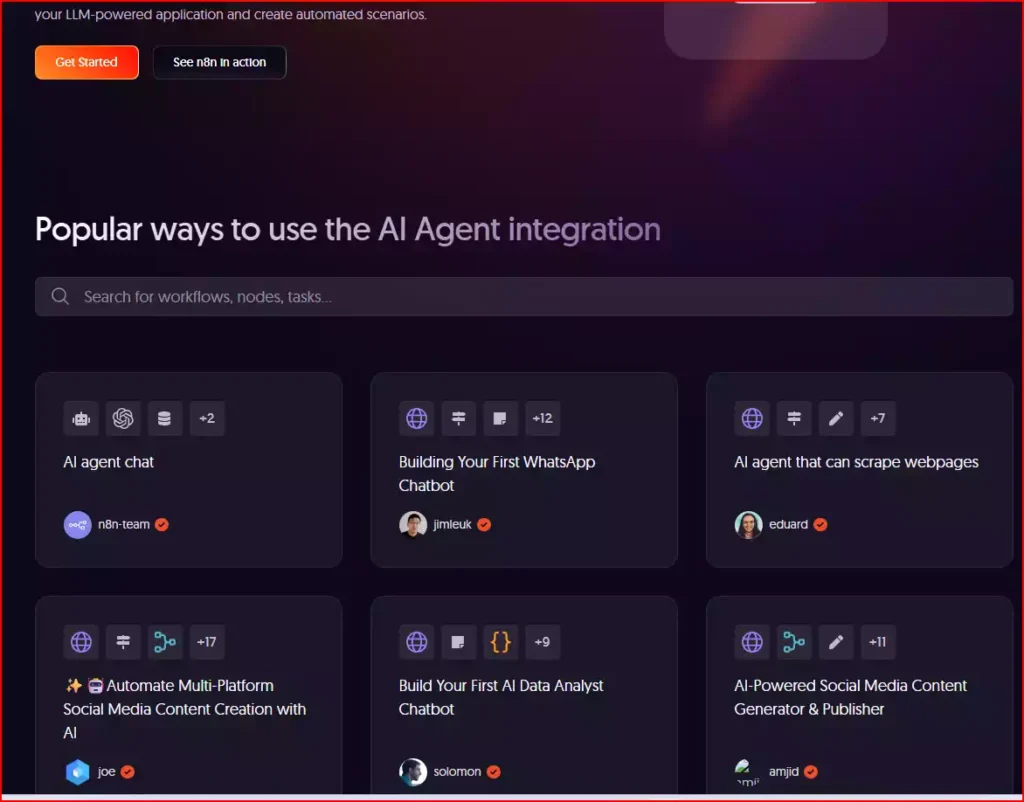Image resolution: width=1024 pixels, height=802 pixels.
Task: Click the signpost icon on Multi-Platform Social Media card
Action: (x=123, y=642)
